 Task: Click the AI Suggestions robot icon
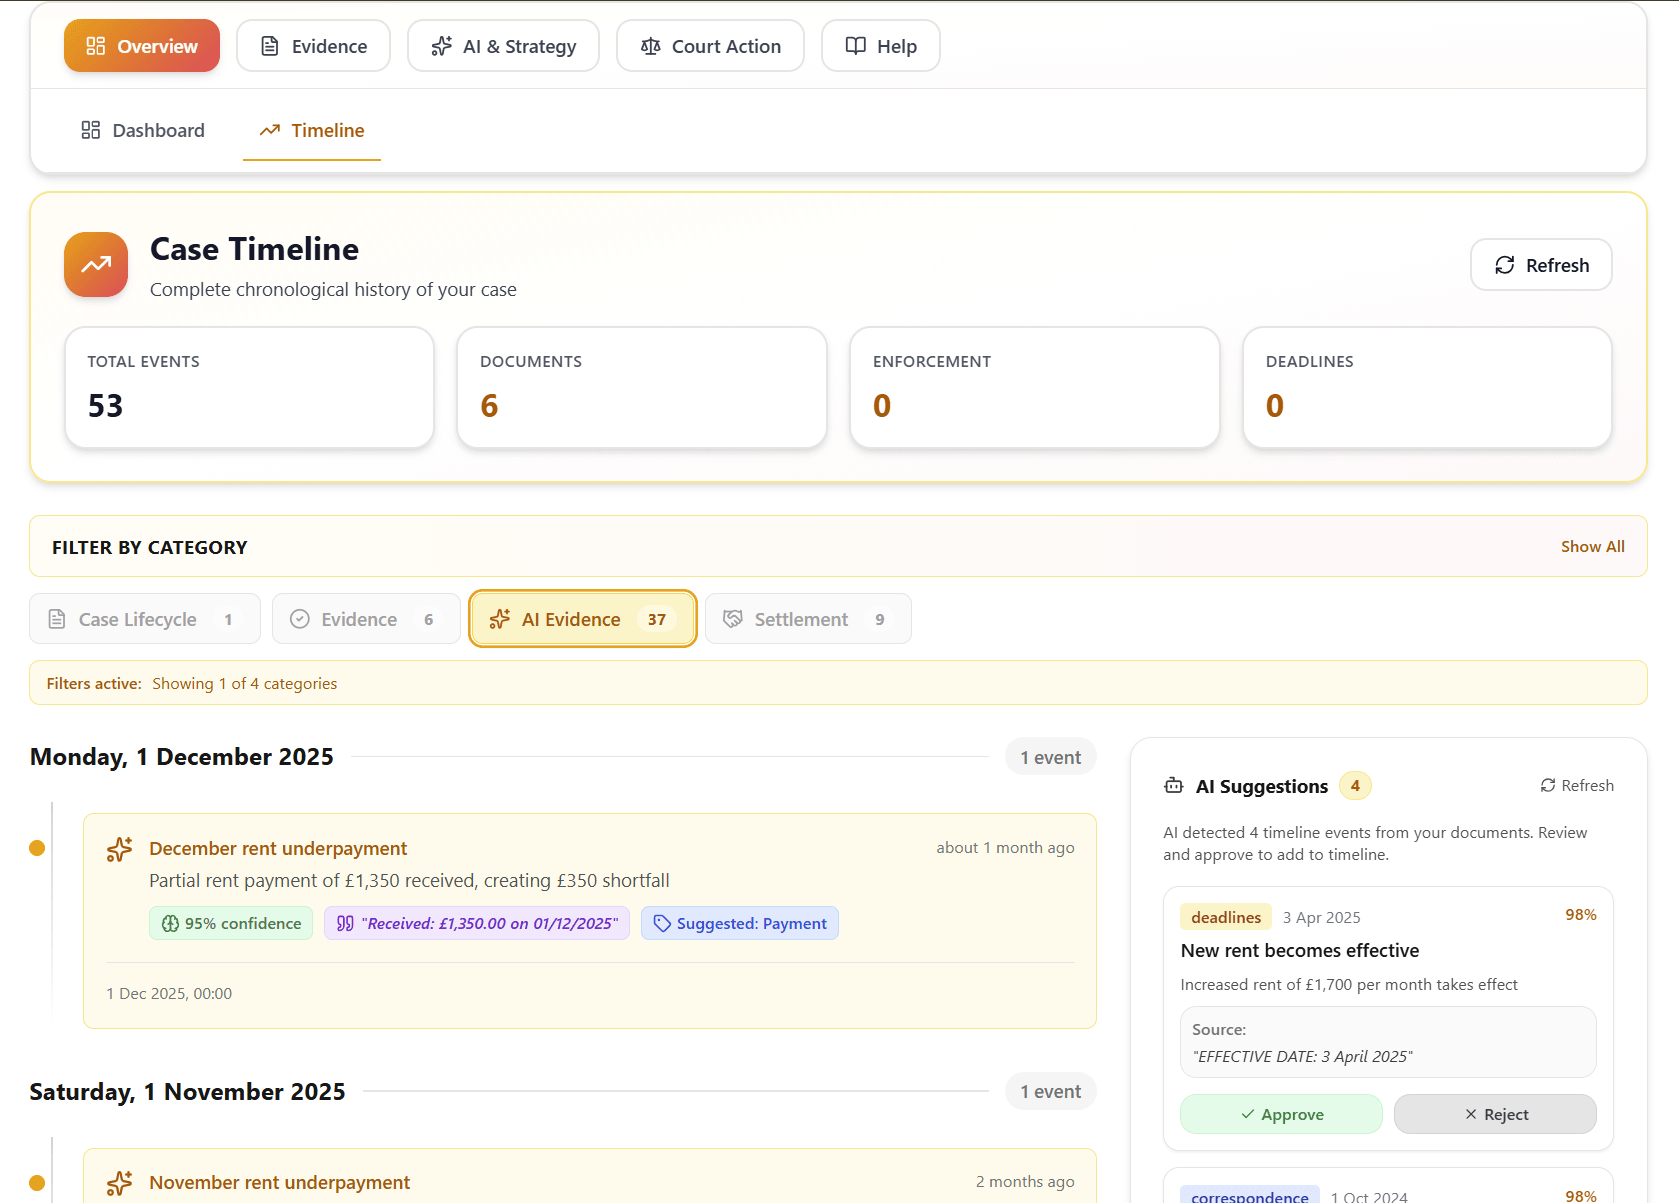(x=1173, y=786)
